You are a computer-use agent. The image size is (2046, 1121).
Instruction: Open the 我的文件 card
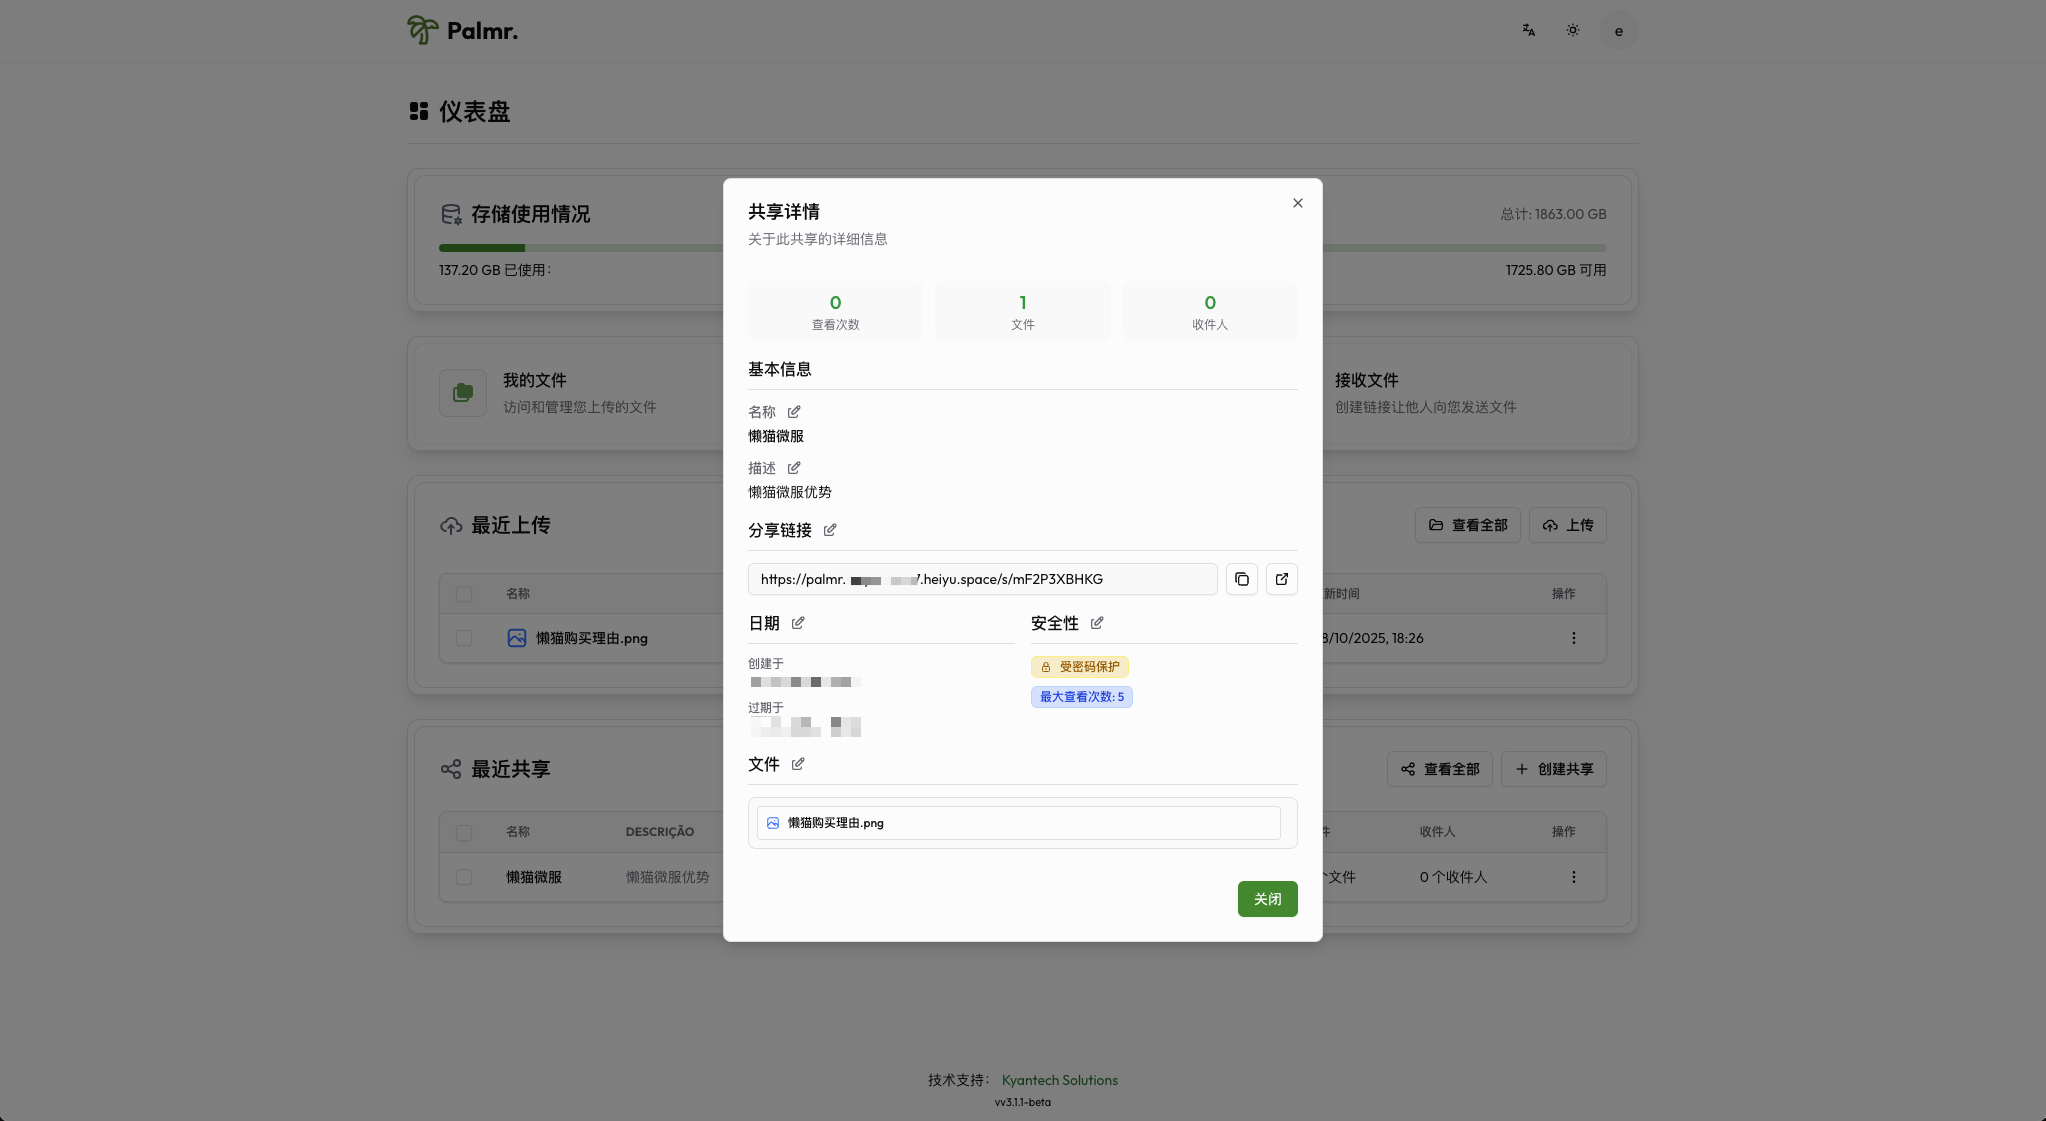pyautogui.click(x=565, y=393)
